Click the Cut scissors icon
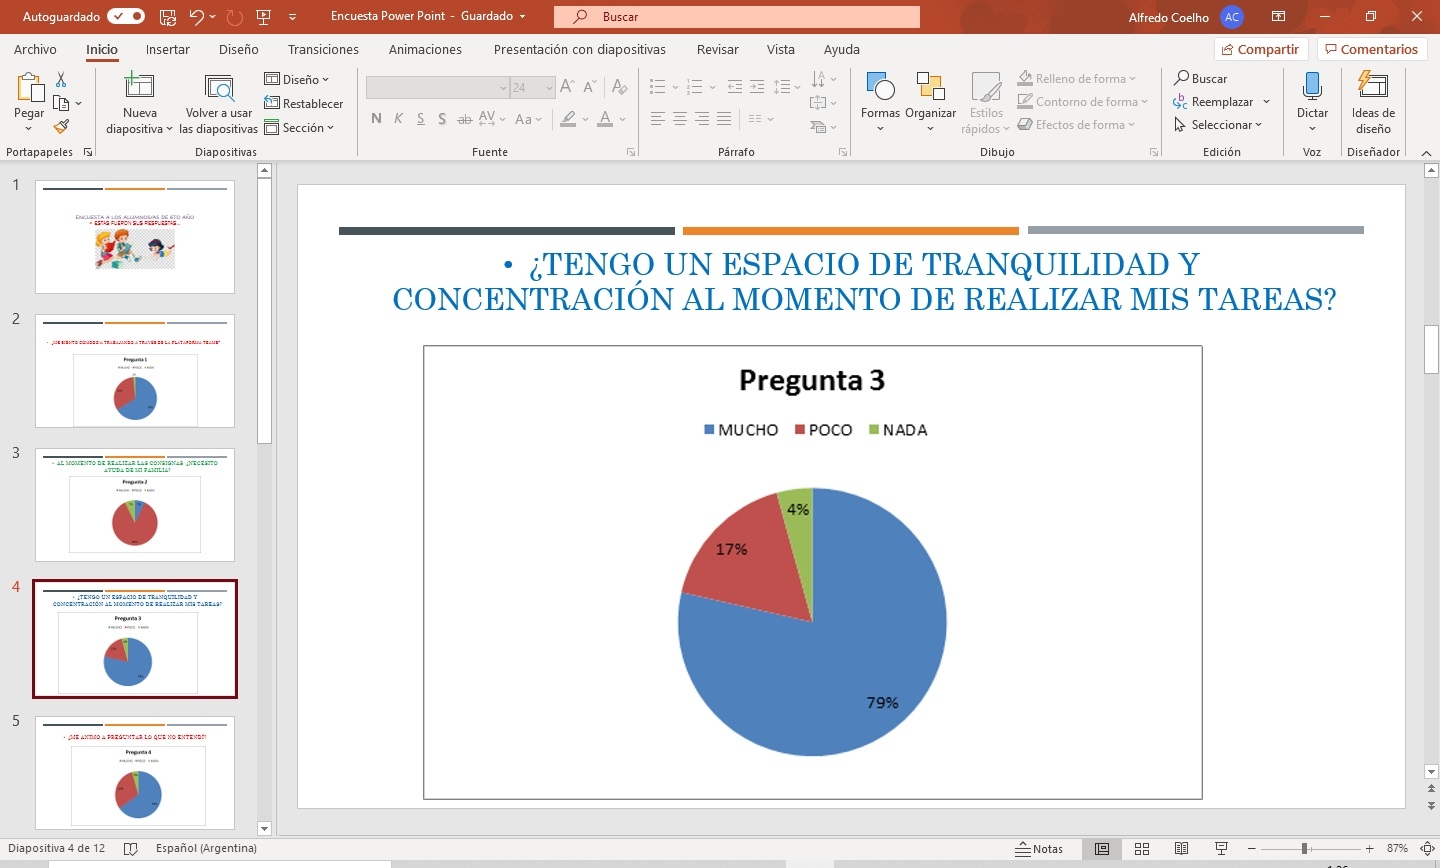 (61, 80)
